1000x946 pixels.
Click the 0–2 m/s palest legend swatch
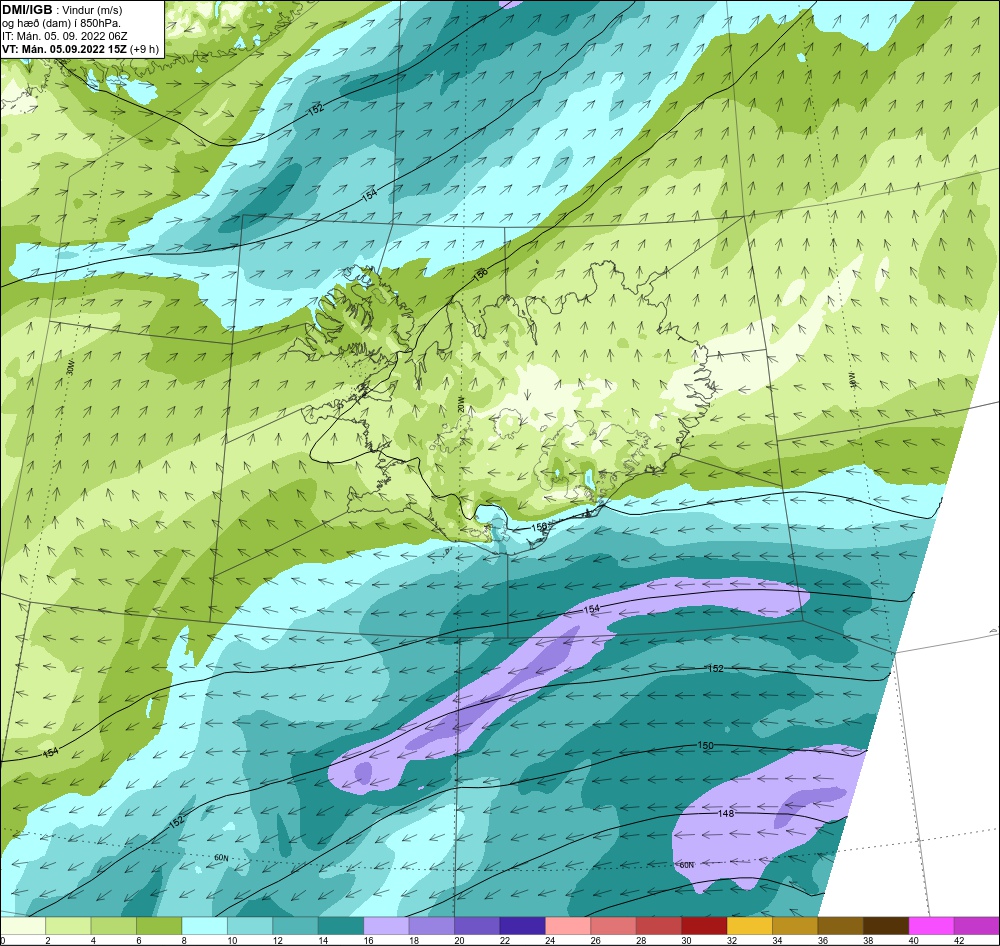point(23,926)
